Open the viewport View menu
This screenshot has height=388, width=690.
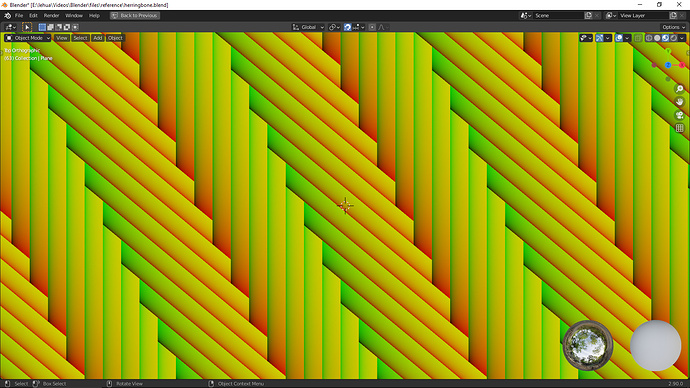pos(62,38)
